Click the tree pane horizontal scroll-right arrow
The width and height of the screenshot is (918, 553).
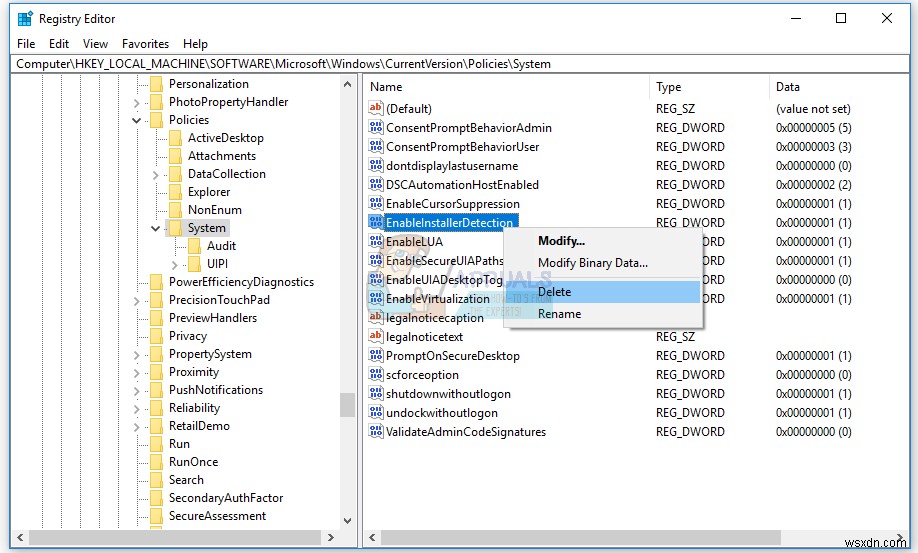coord(331,537)
